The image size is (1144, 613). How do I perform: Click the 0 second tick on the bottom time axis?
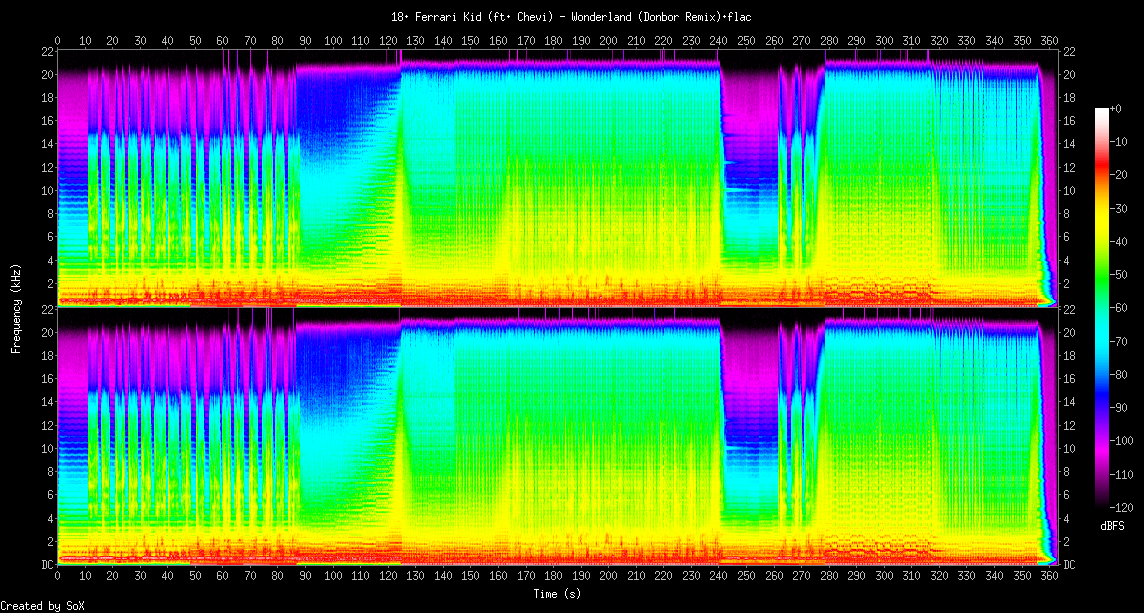tap(58, 577)
